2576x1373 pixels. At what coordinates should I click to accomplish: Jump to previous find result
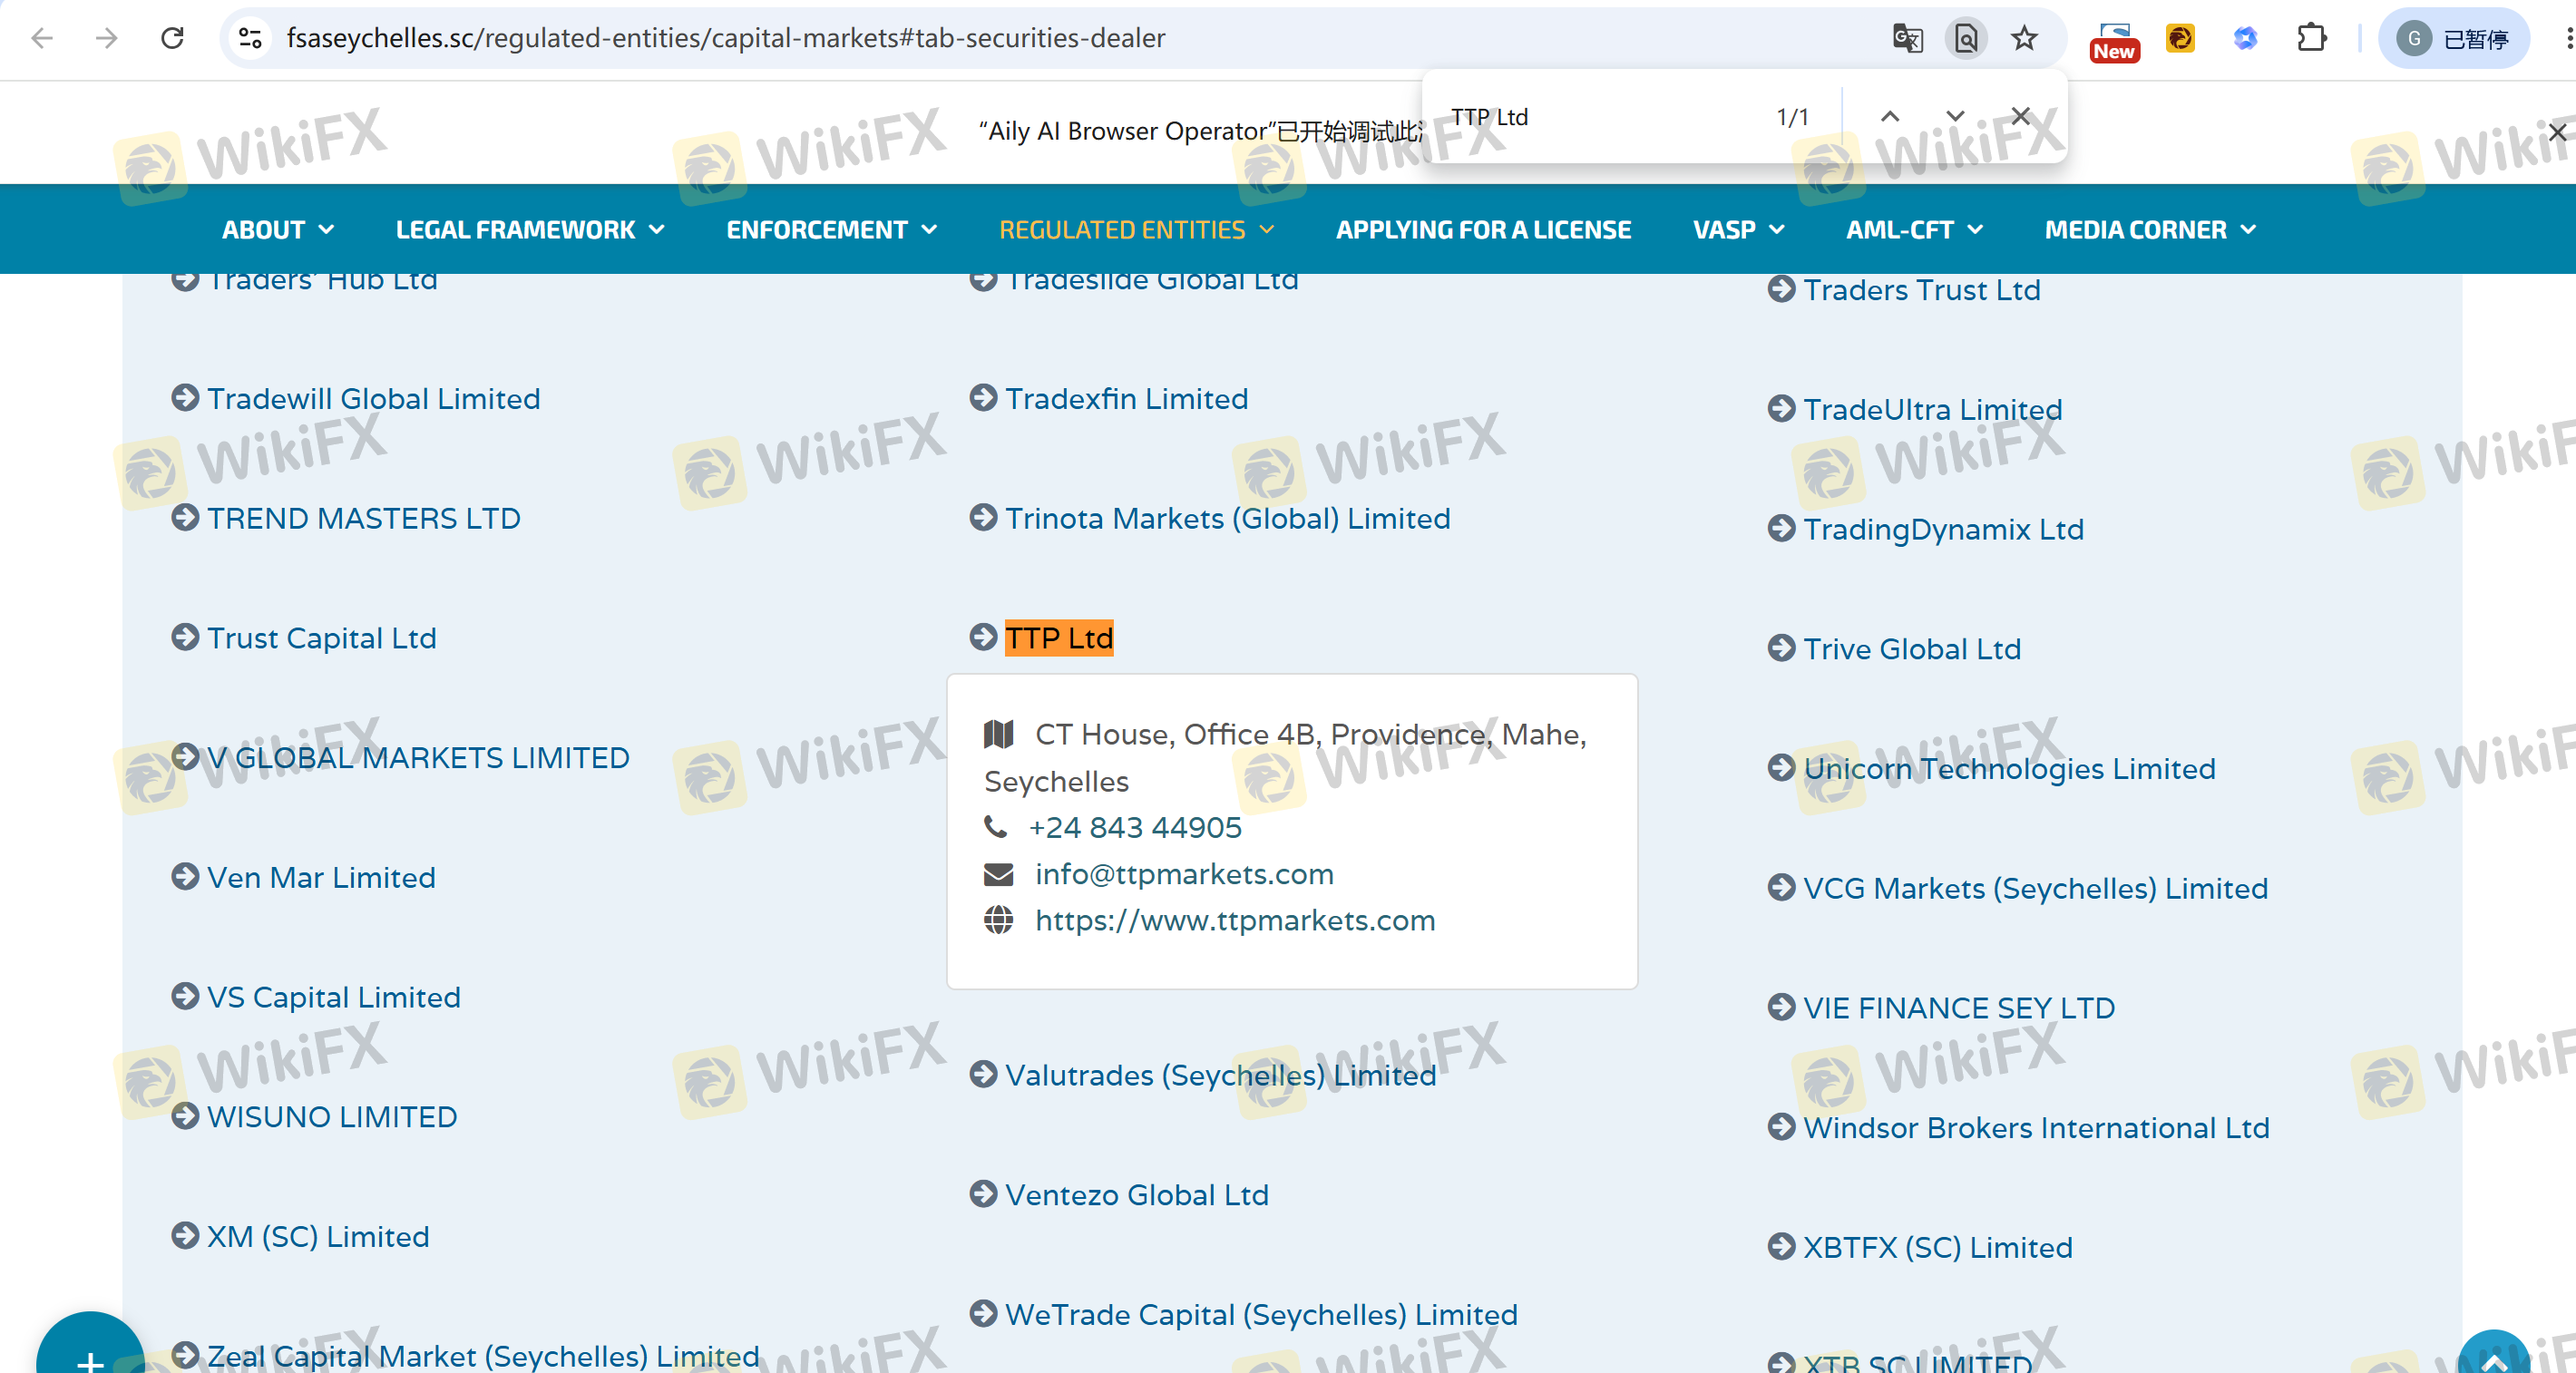(1890, 116)
